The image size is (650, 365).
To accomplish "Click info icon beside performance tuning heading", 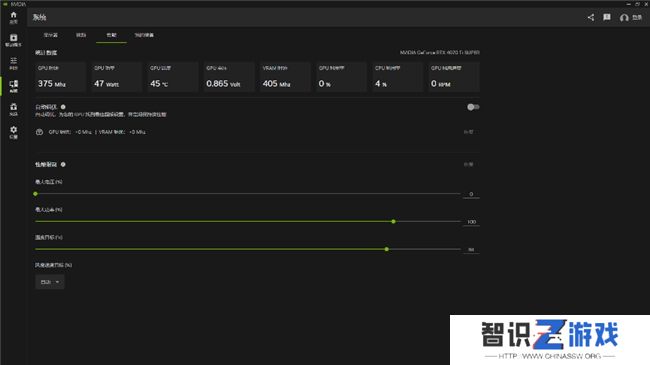I will coord(63,164).
